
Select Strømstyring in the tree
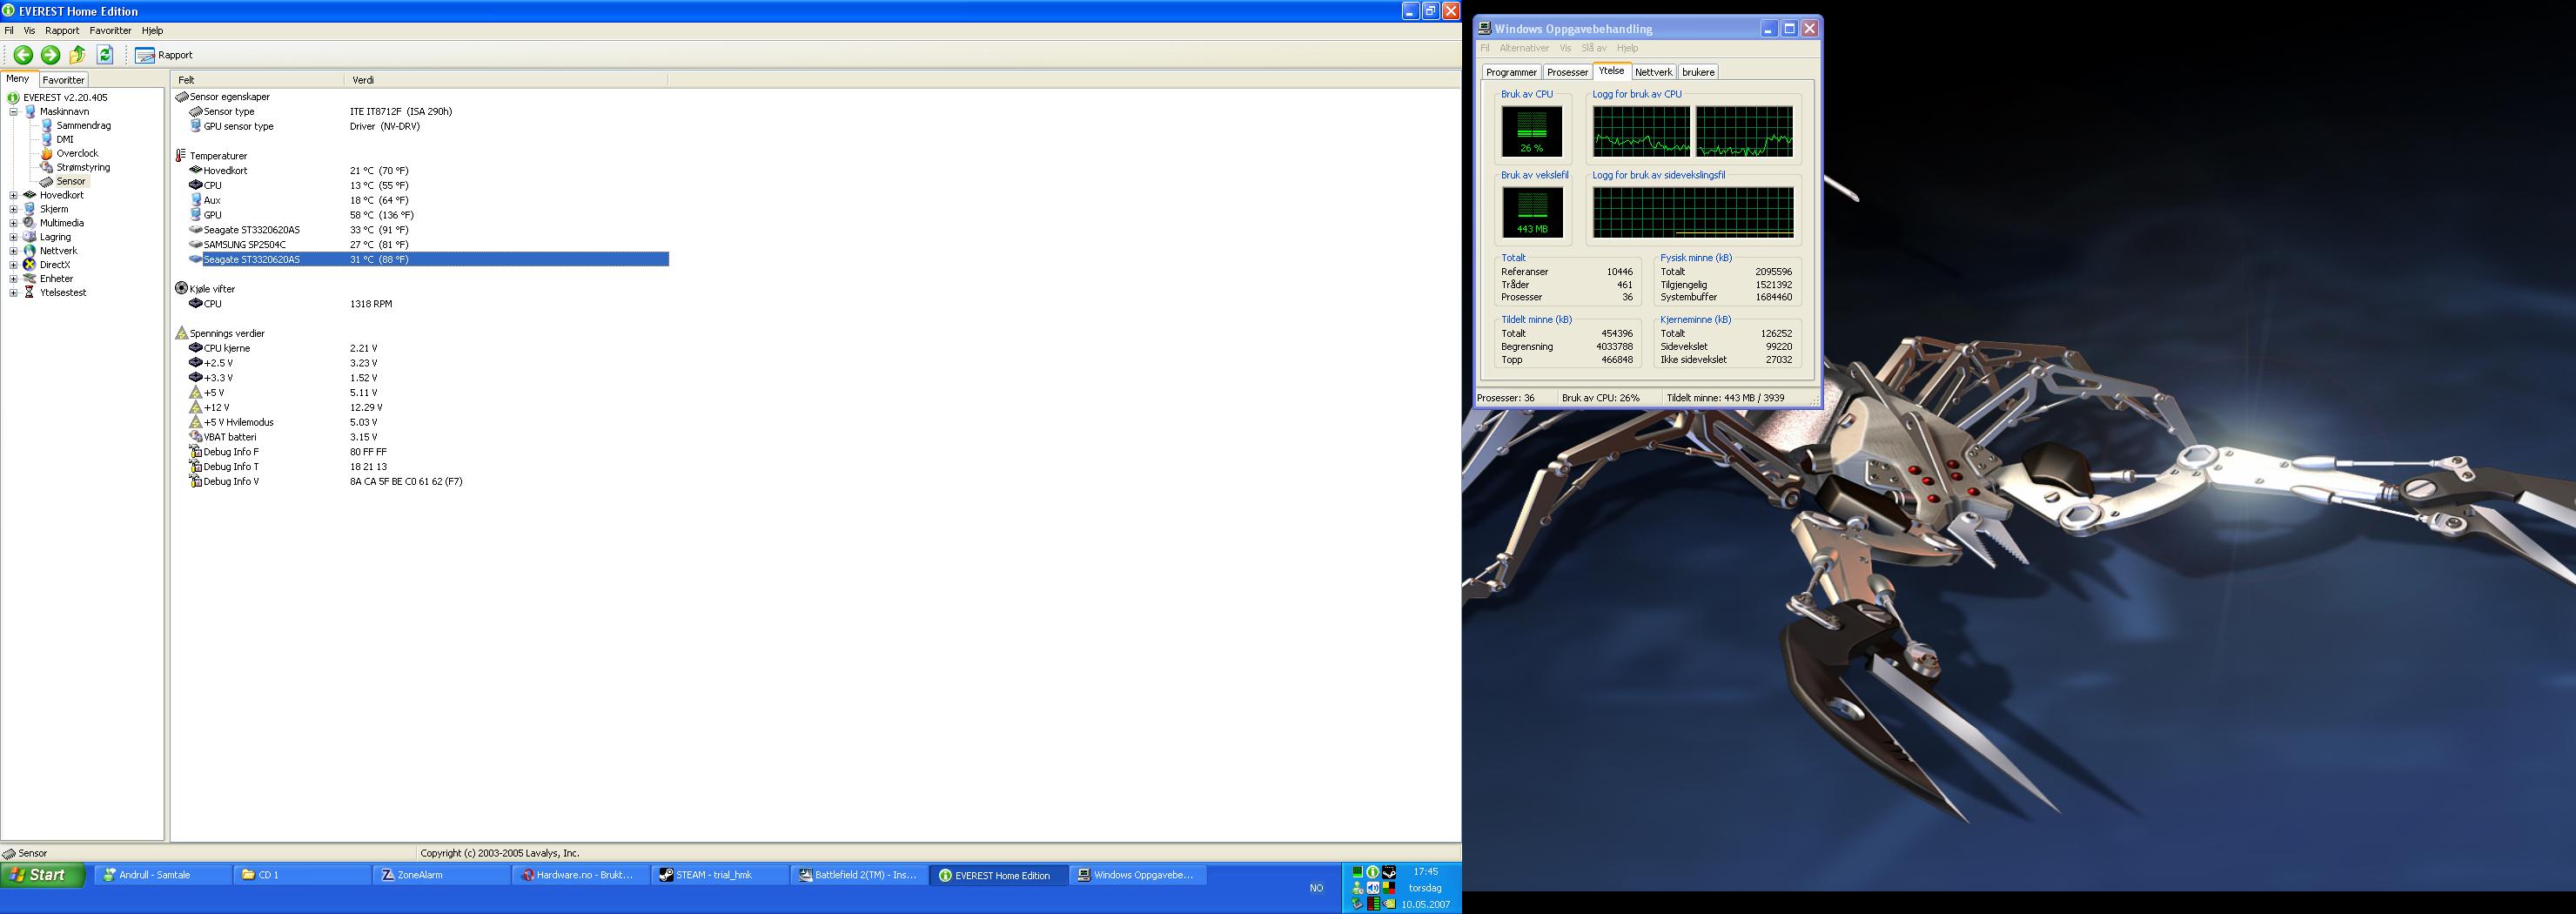click(83, 168)
